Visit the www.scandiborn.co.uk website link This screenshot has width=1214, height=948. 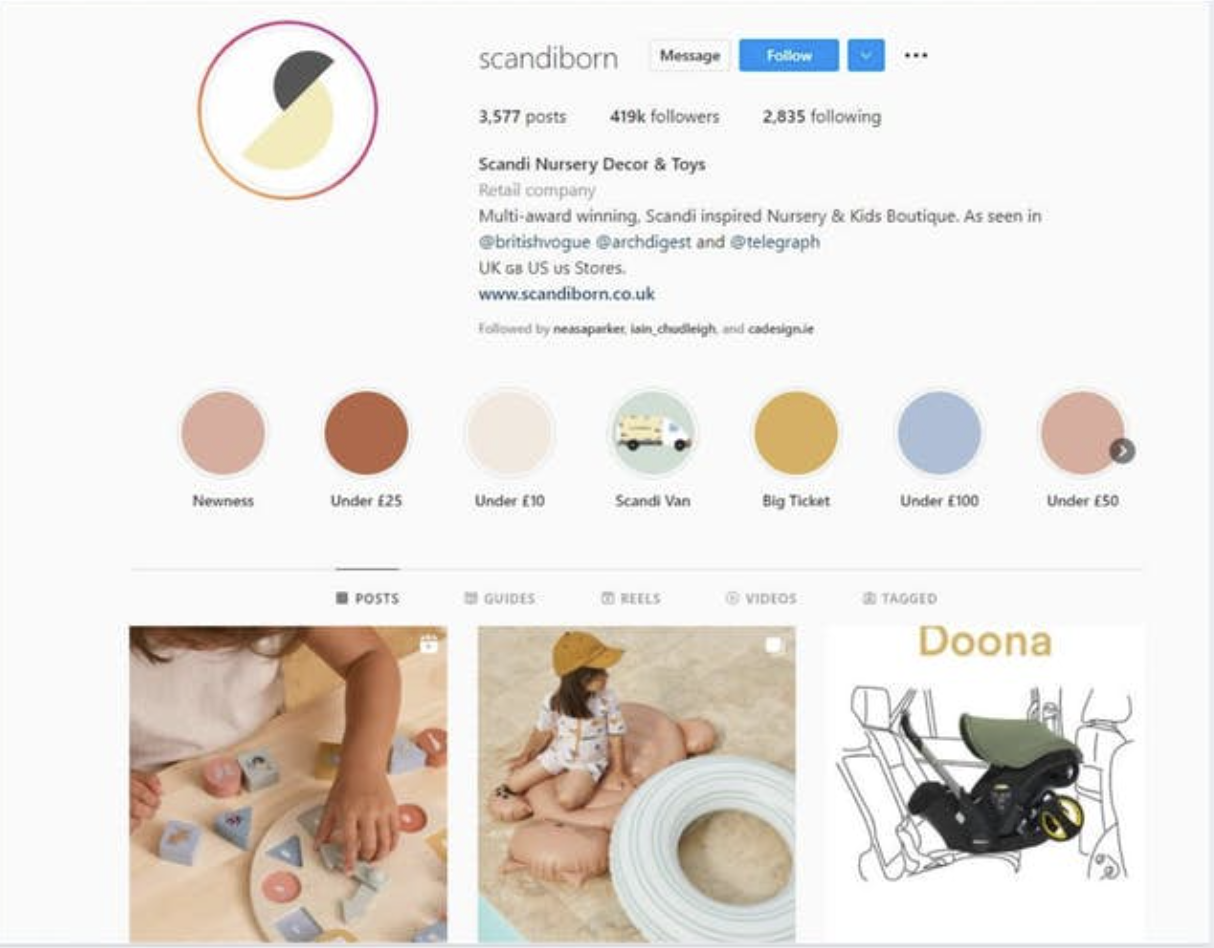click(x=567, y=294)
